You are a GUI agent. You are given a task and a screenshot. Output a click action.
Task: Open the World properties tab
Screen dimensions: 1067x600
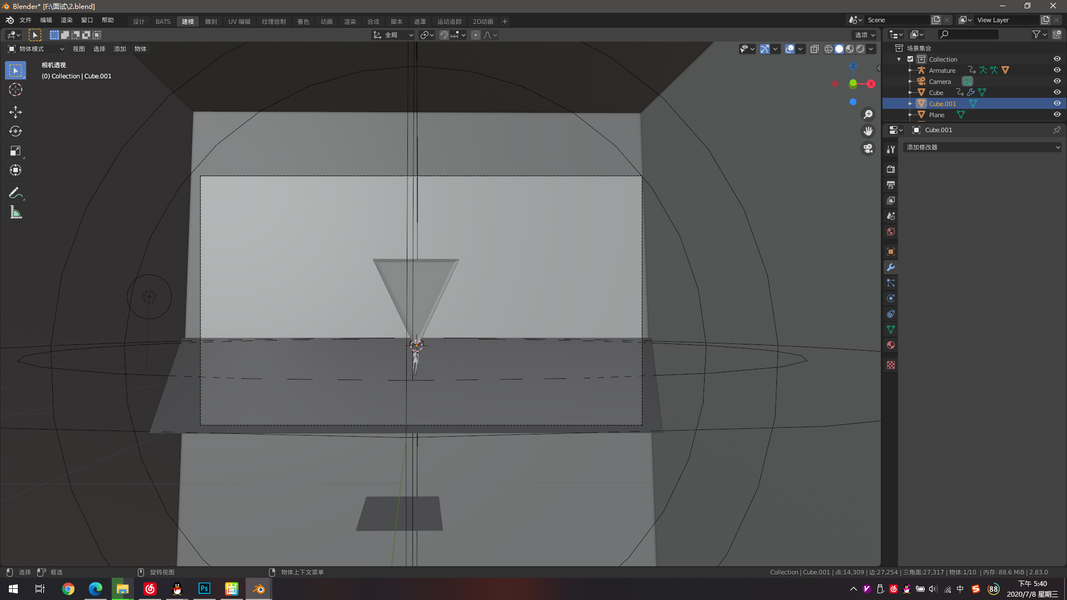[891, 231]
